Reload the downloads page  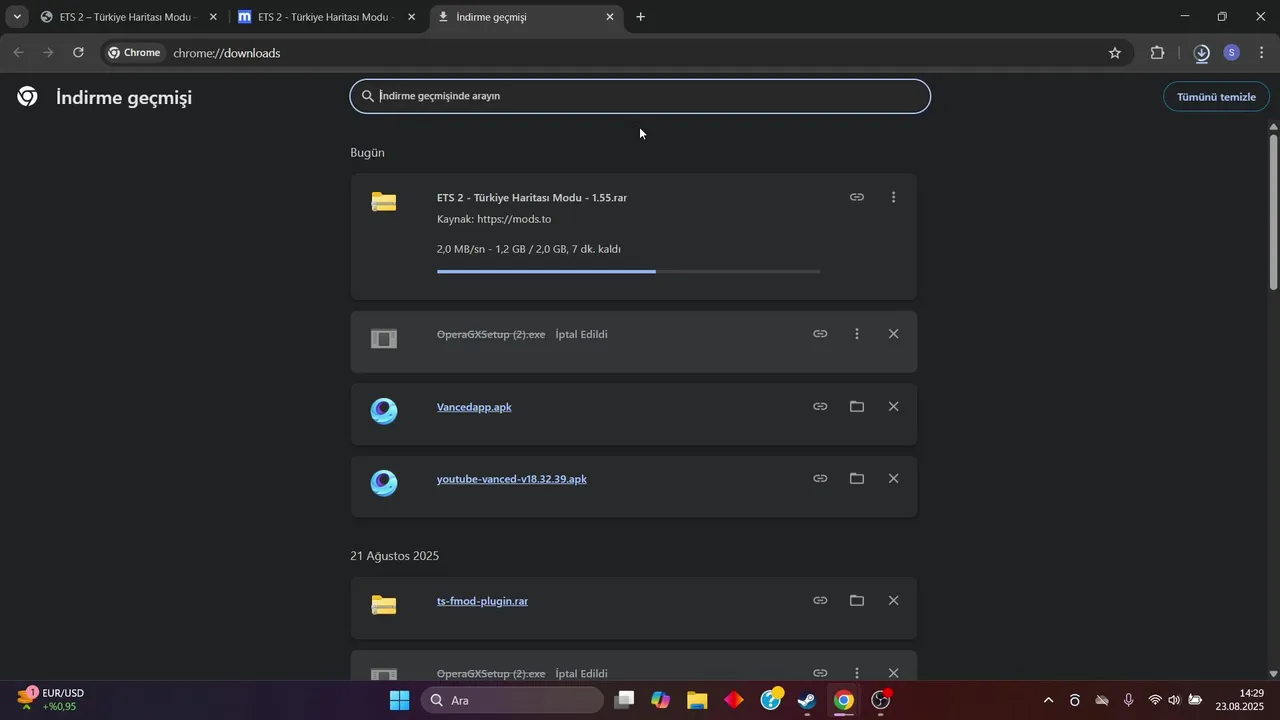[x=78, y=53]
